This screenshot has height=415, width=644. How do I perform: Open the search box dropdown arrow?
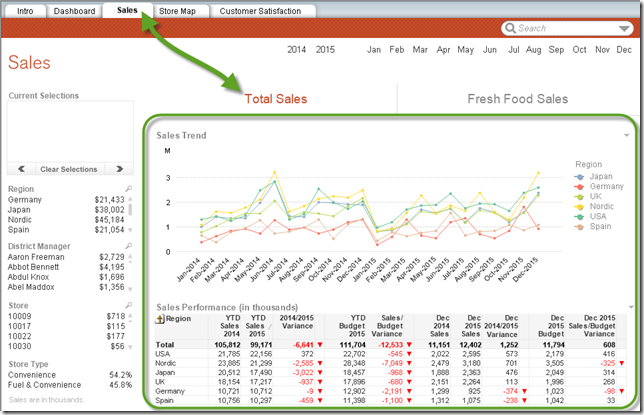(x=627, y=29)
